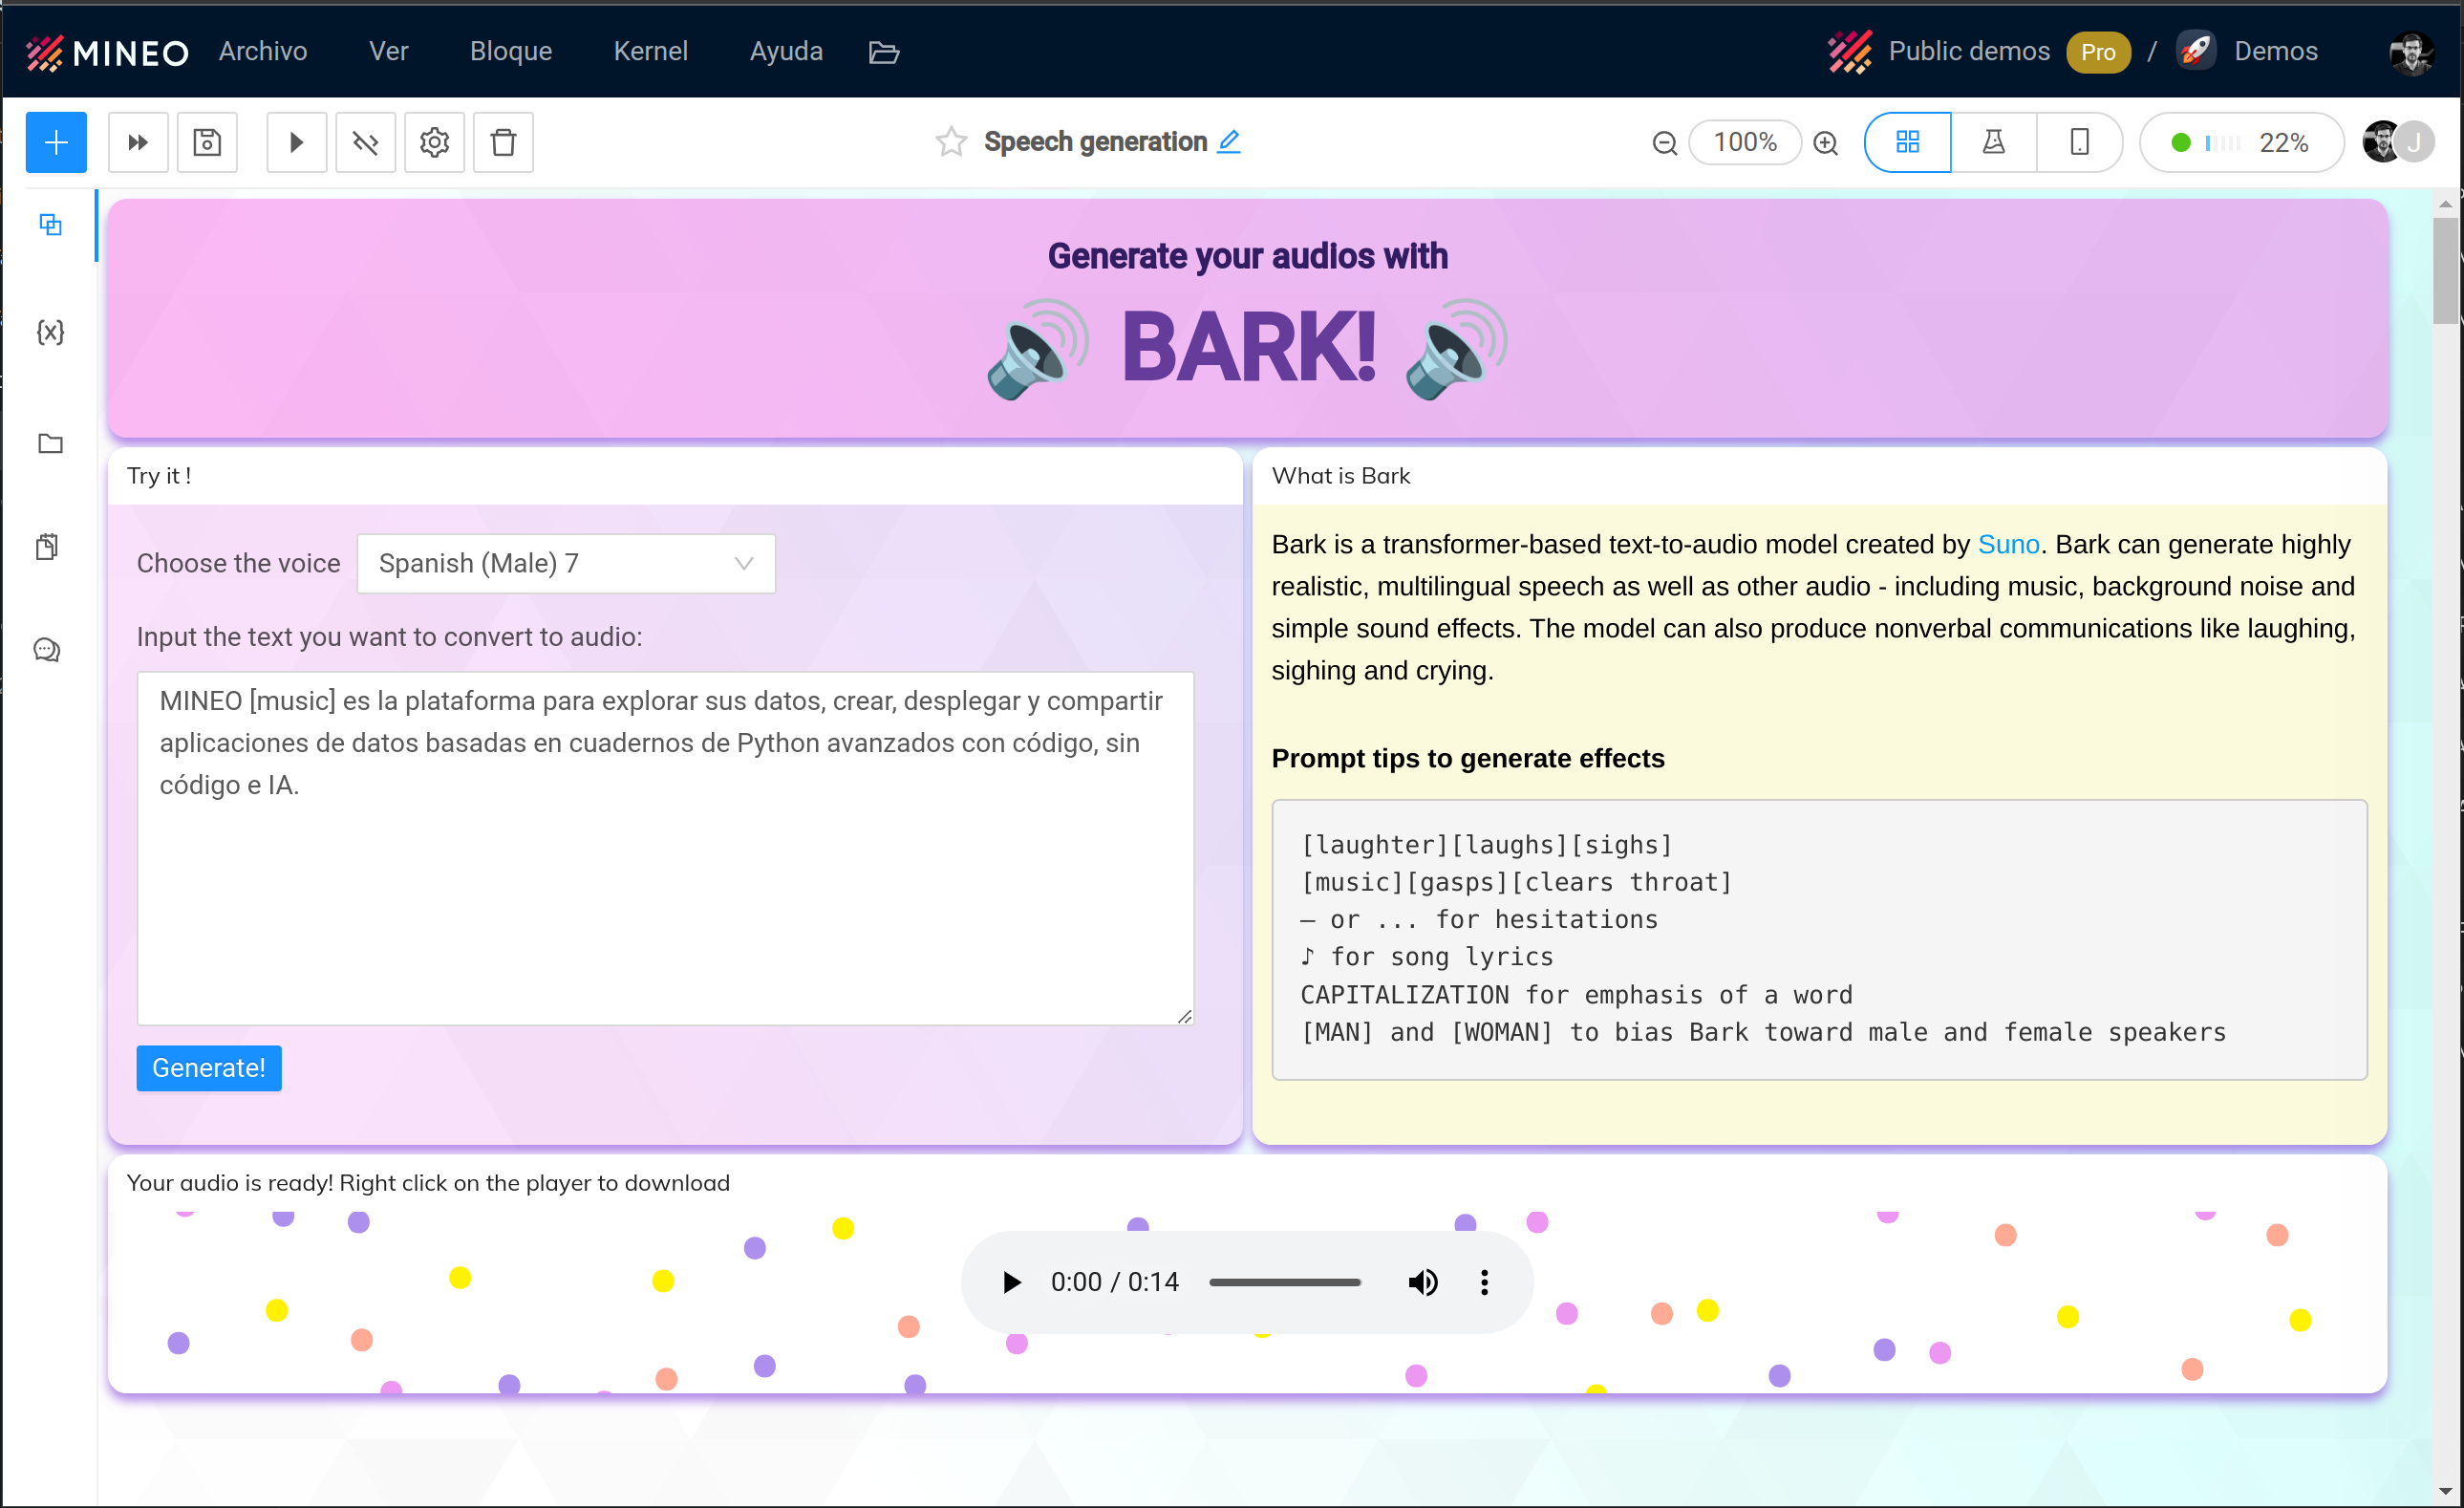Click the vertical scrollbar thumb
Screen dimensions: 2464x1508
point(2445,270)
